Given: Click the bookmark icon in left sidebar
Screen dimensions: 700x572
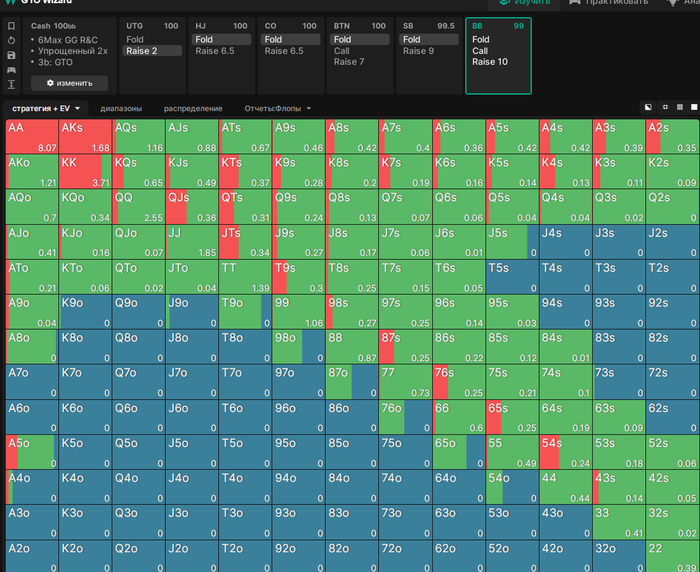Looking at the screenshot, I should tap(12, 26).
